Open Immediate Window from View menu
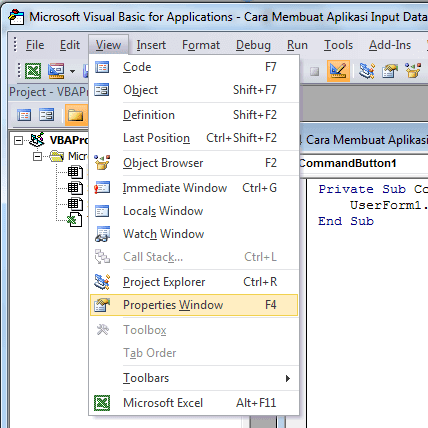Viewport: 428px width, 428px height. [194, 188]
